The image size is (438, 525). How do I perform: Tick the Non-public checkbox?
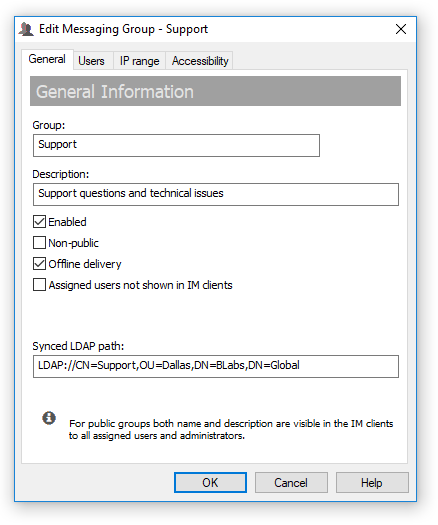click(39, 243)
